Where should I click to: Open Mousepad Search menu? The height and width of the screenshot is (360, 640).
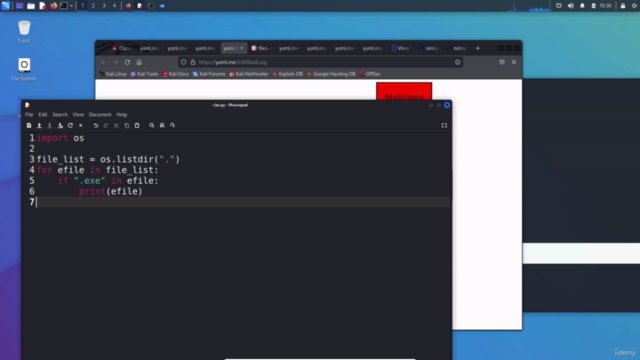tap(60, 115)
